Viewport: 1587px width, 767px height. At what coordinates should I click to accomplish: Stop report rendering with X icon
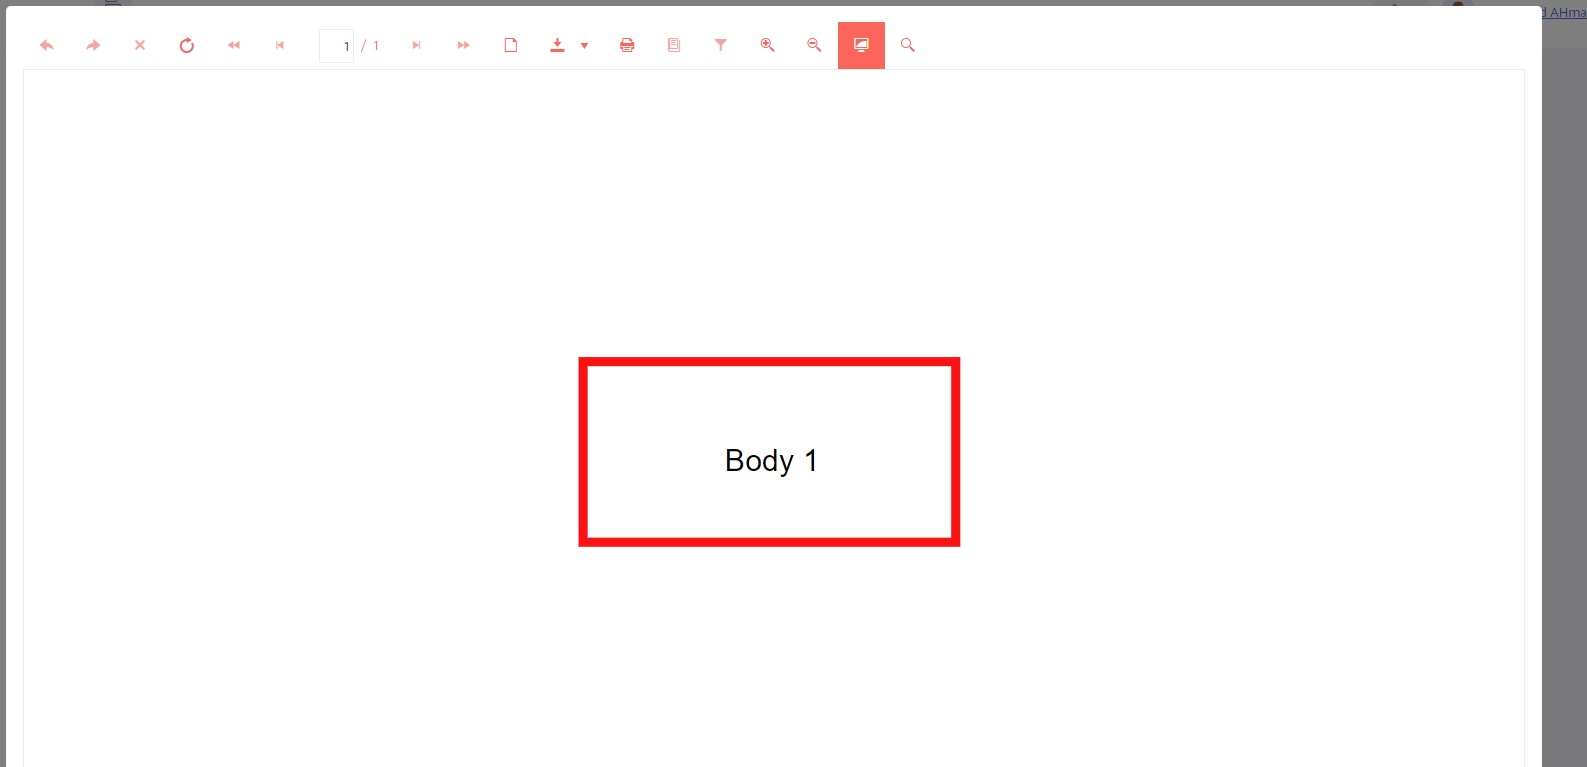click(140, 45)
